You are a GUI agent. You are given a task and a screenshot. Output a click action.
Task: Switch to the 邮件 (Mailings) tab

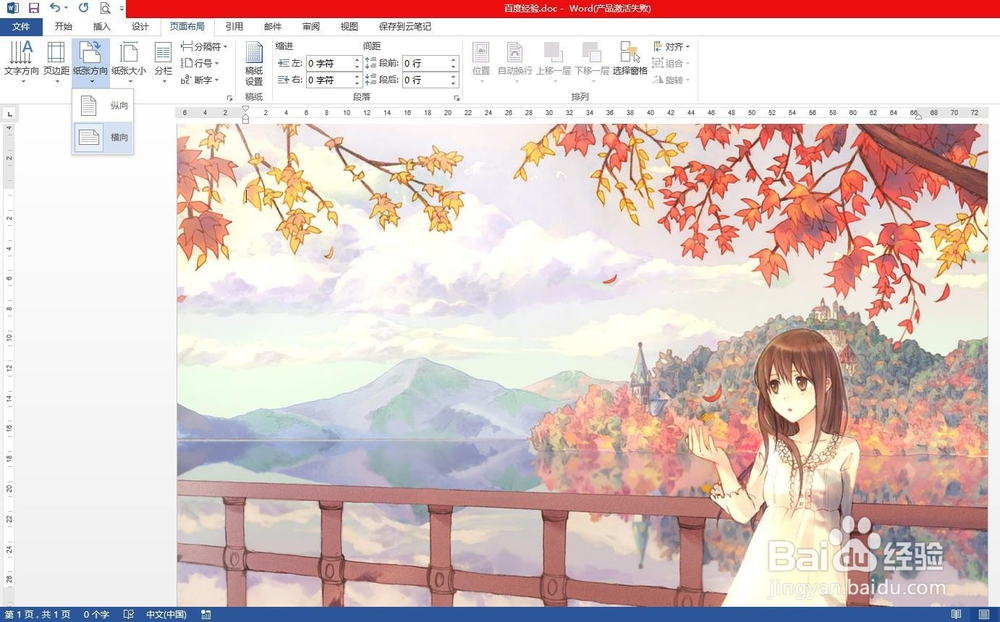[272, 27]
